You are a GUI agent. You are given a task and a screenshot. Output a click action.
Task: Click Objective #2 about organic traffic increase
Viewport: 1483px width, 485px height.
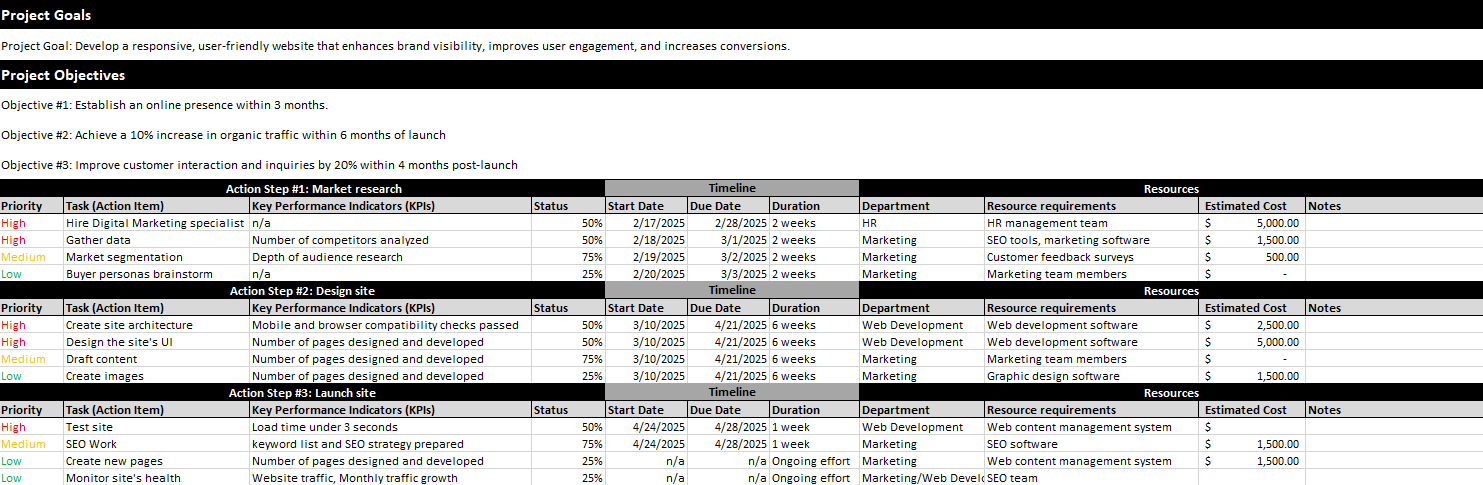point(223,135)
